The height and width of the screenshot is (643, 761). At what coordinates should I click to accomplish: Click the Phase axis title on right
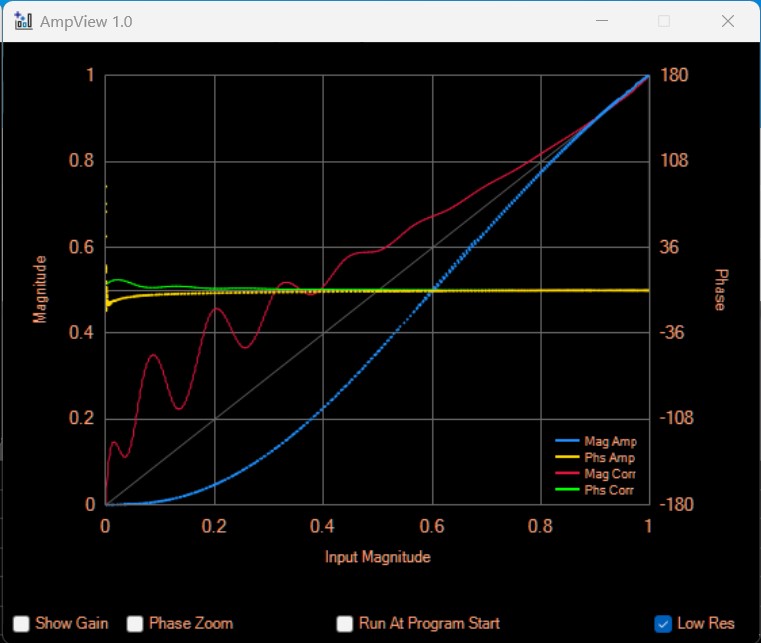(x=720, y=289)
